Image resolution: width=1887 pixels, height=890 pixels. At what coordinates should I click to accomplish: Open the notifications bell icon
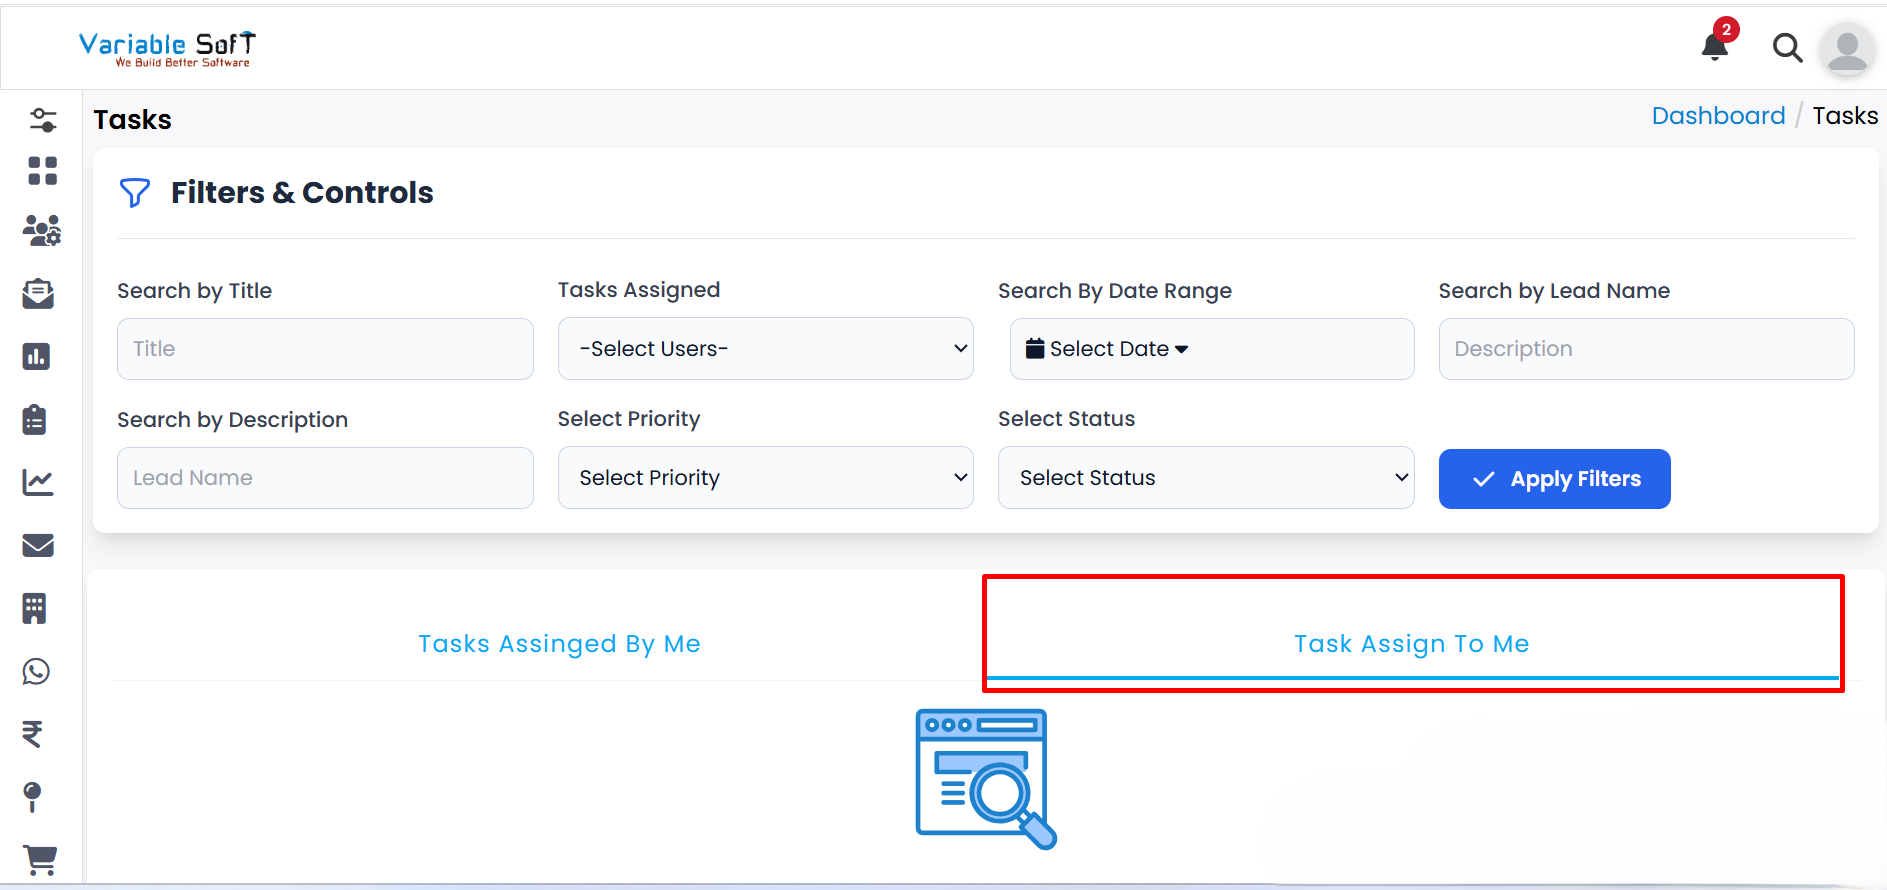[1716, 46]
